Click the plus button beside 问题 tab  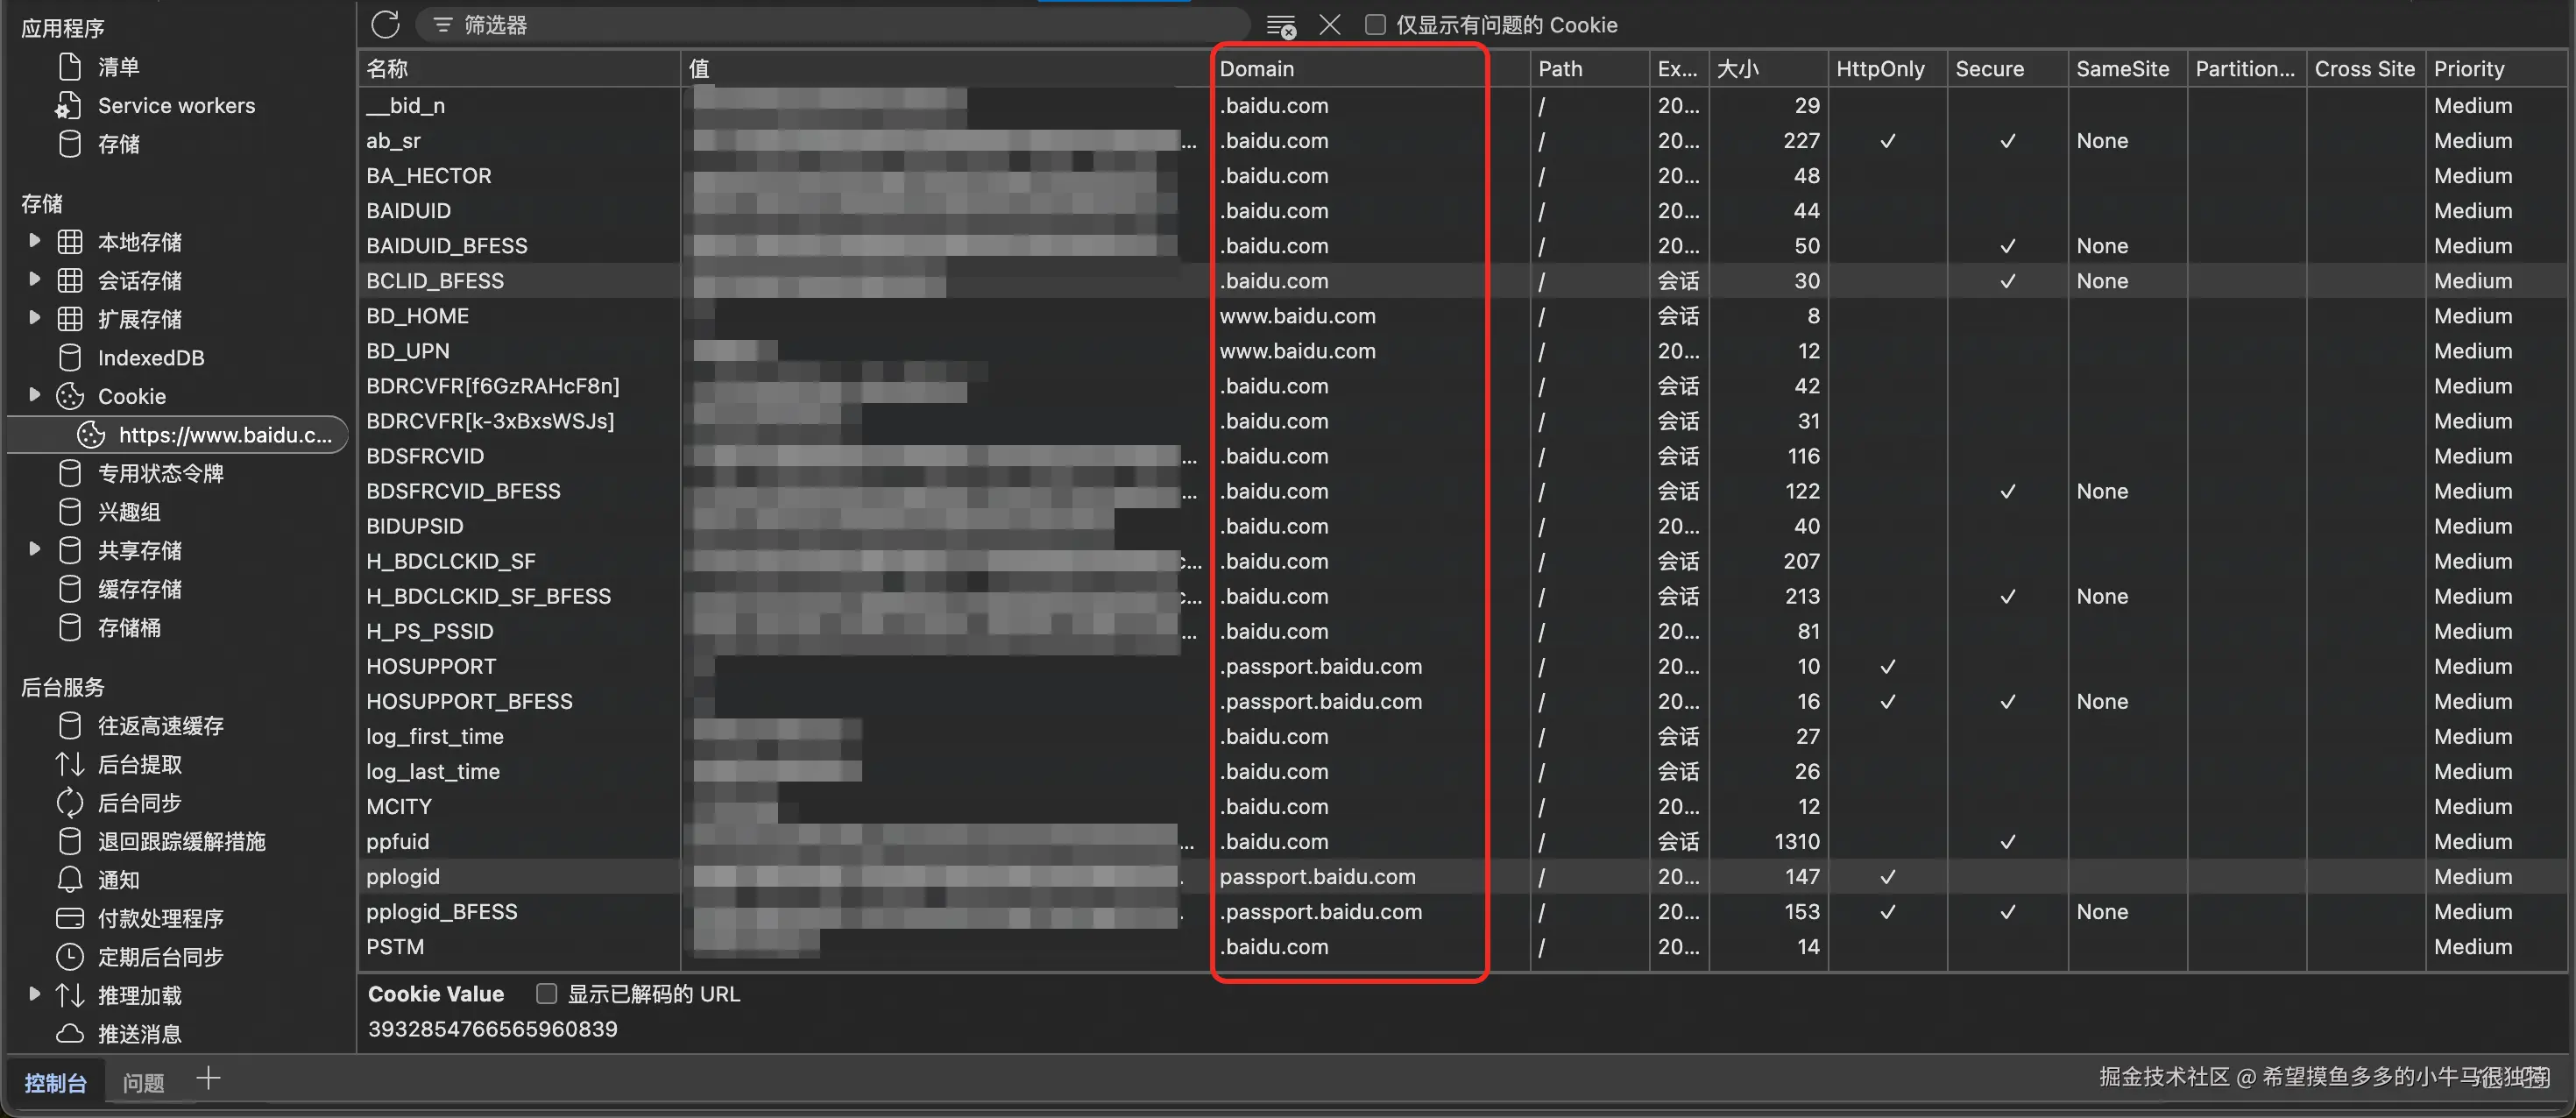208,1079
